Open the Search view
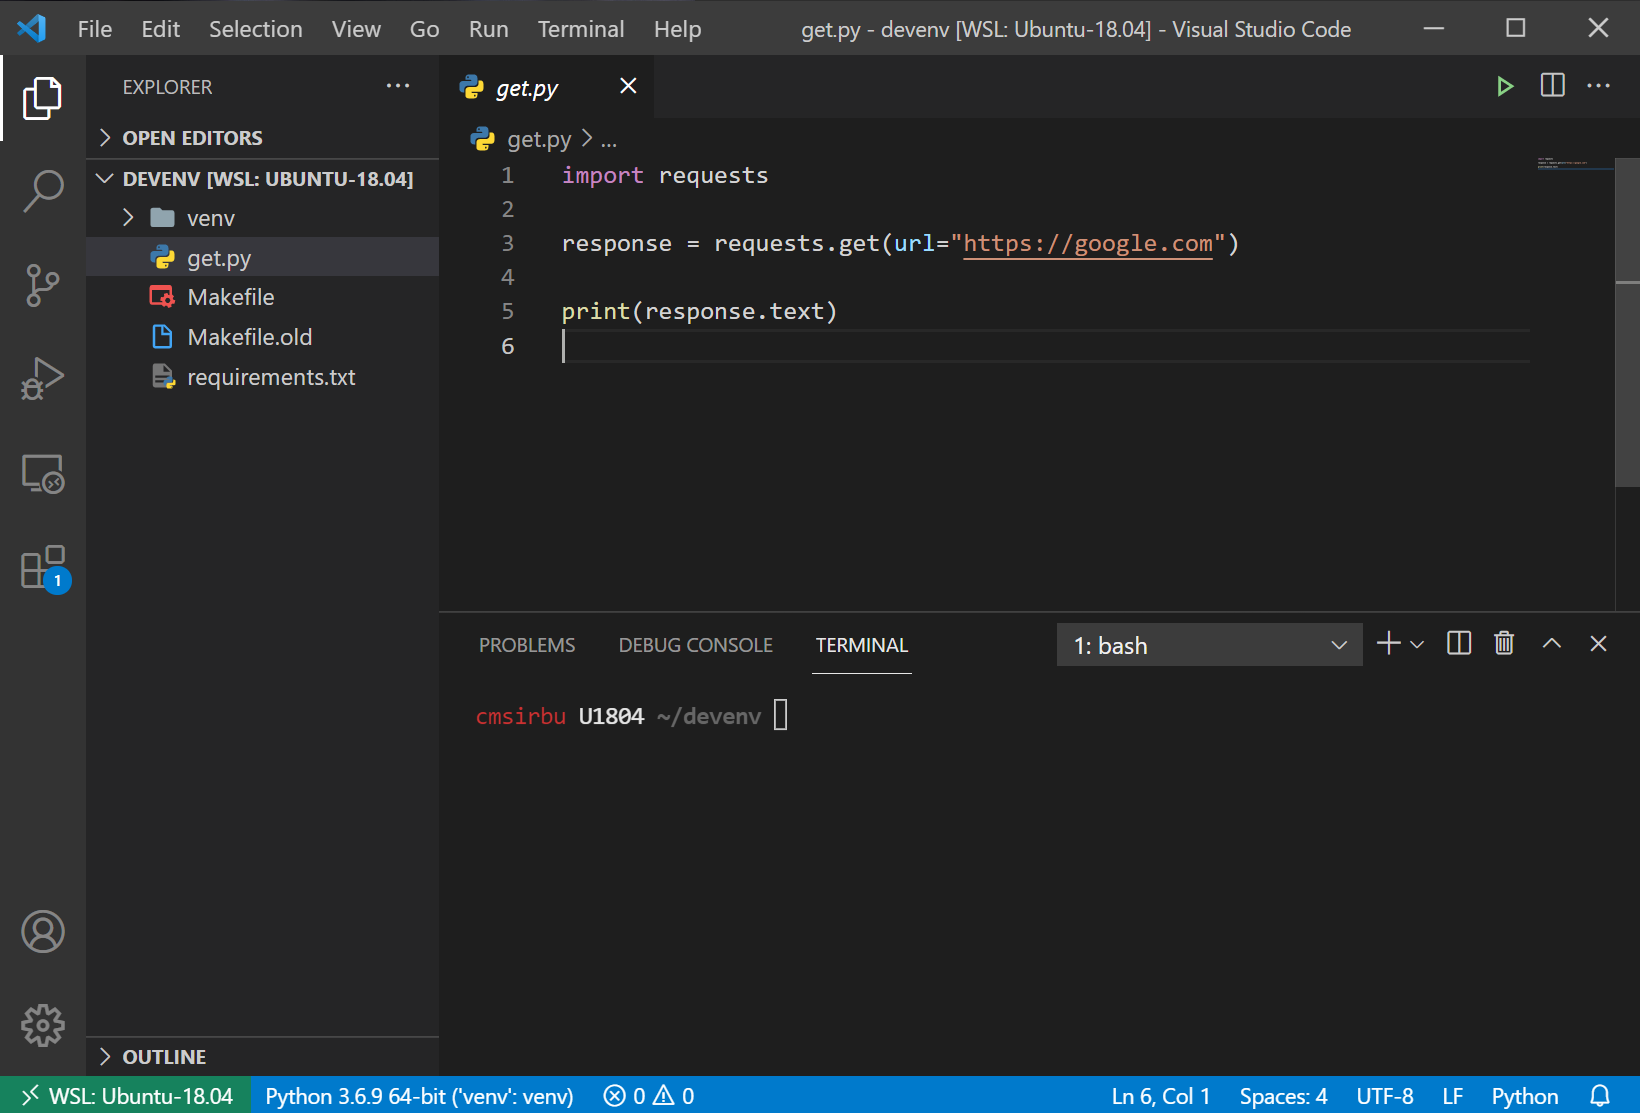 coord(42,191)
